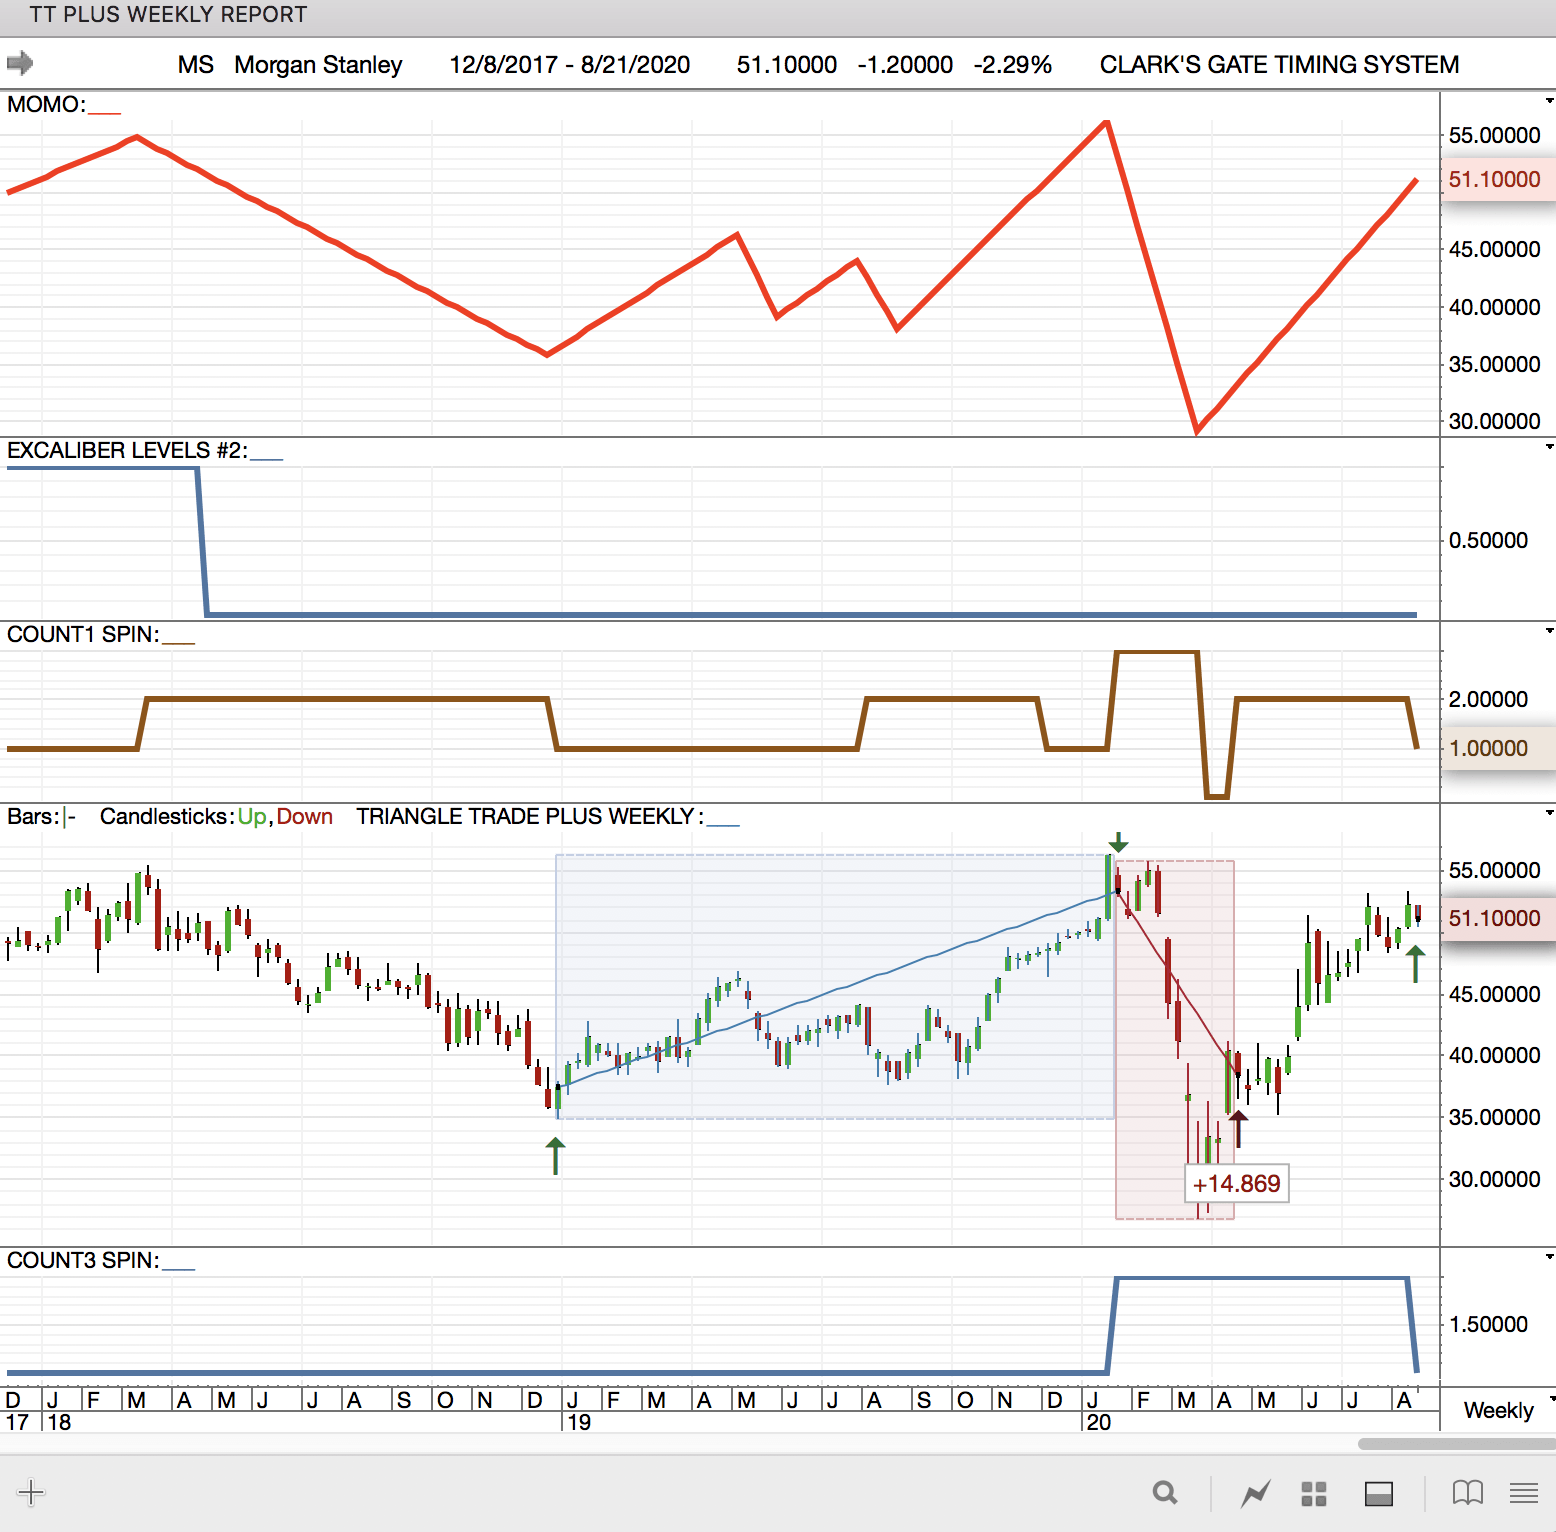
Task: Click the EXCALIBER LEVELS #2 indicator label
Action: (x=127, y=451)
